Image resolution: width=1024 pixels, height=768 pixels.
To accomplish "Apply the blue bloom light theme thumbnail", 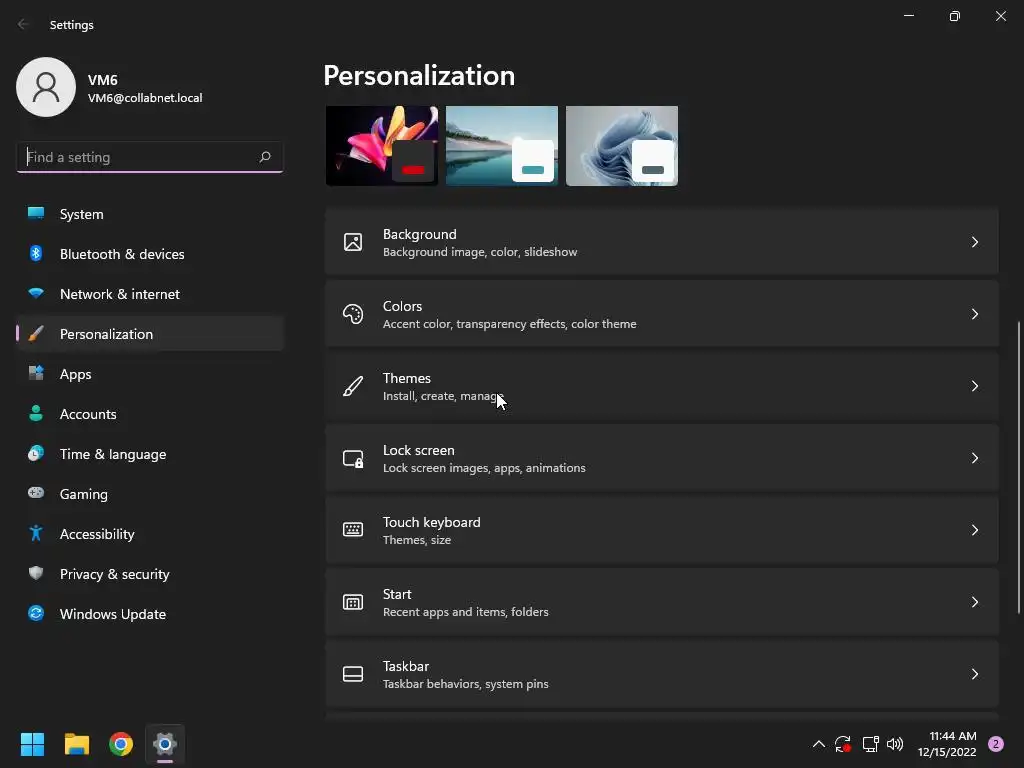I will click(622, 146).
